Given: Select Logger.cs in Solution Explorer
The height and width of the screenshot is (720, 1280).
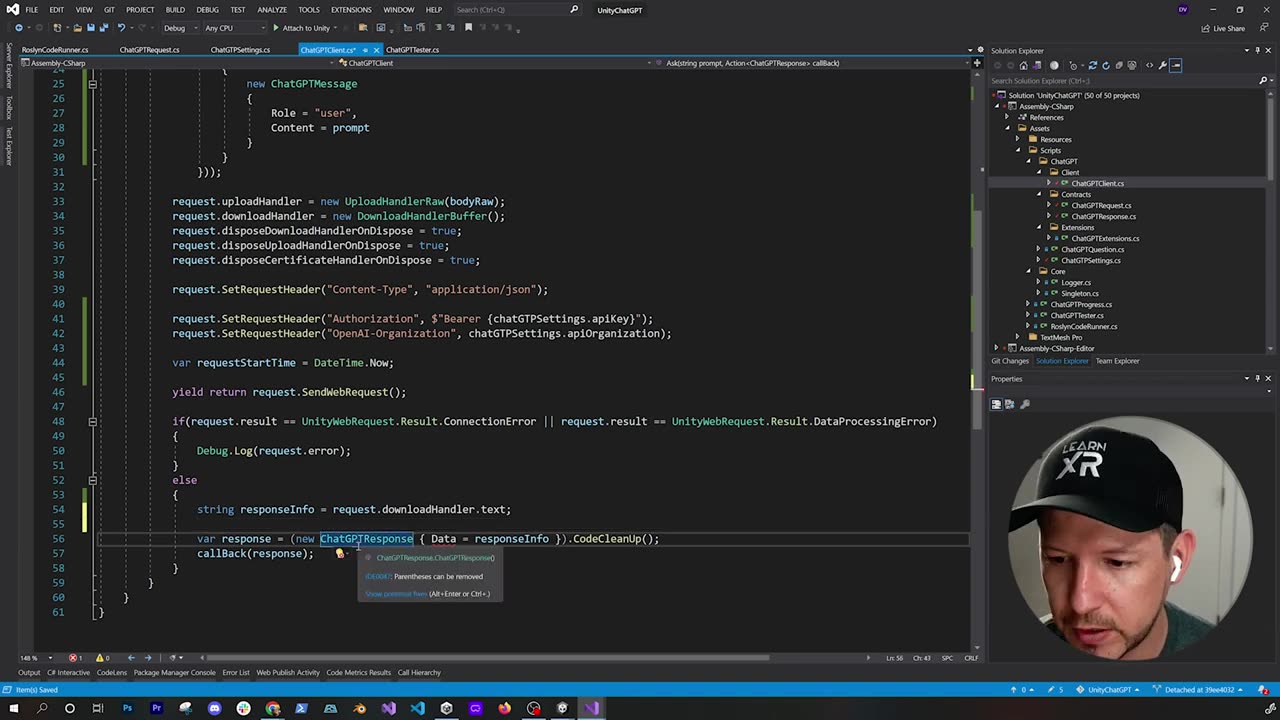Looking at the screenshot, I should coord(1076,282).
